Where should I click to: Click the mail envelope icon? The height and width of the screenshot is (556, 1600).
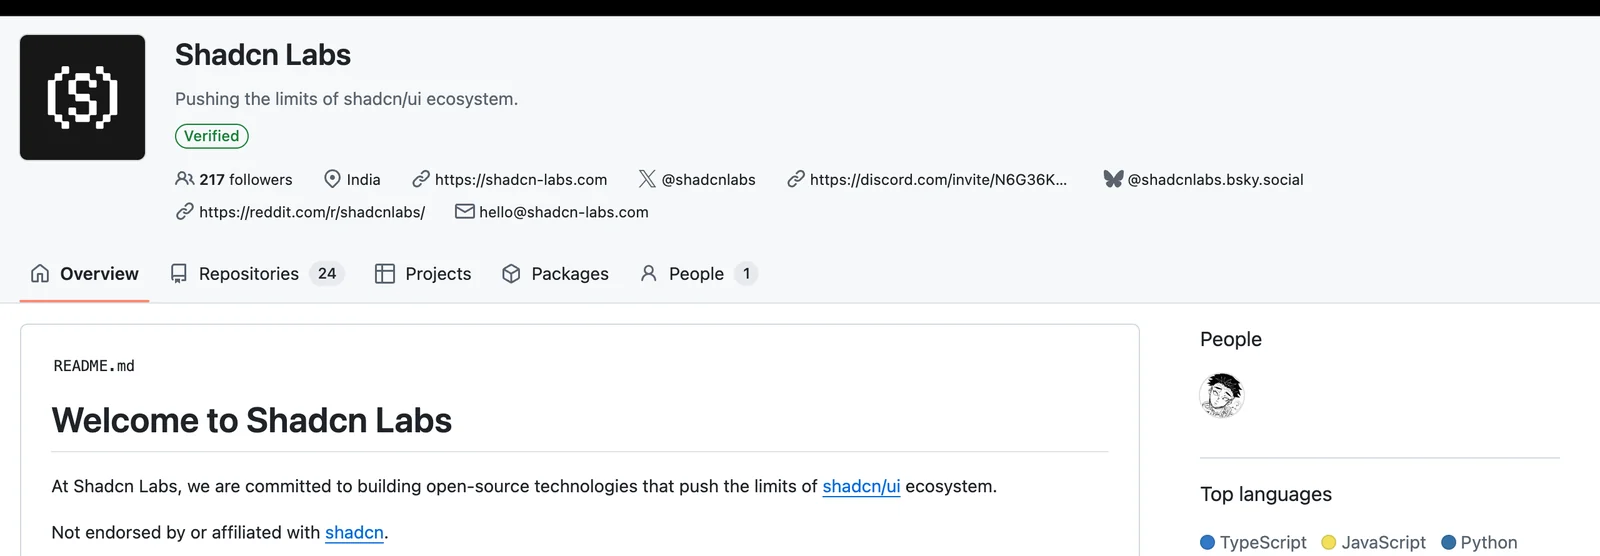pos(465,212)
